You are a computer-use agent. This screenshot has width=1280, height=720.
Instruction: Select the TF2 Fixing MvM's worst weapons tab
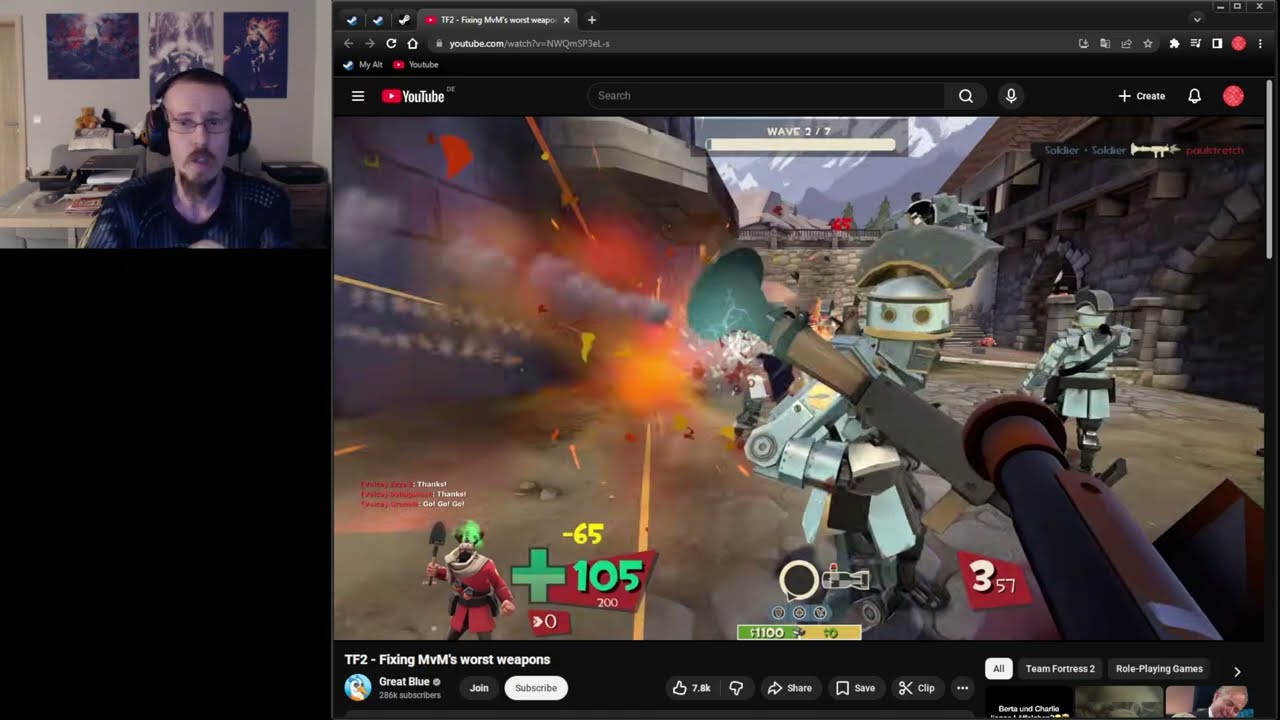[497, 20]
